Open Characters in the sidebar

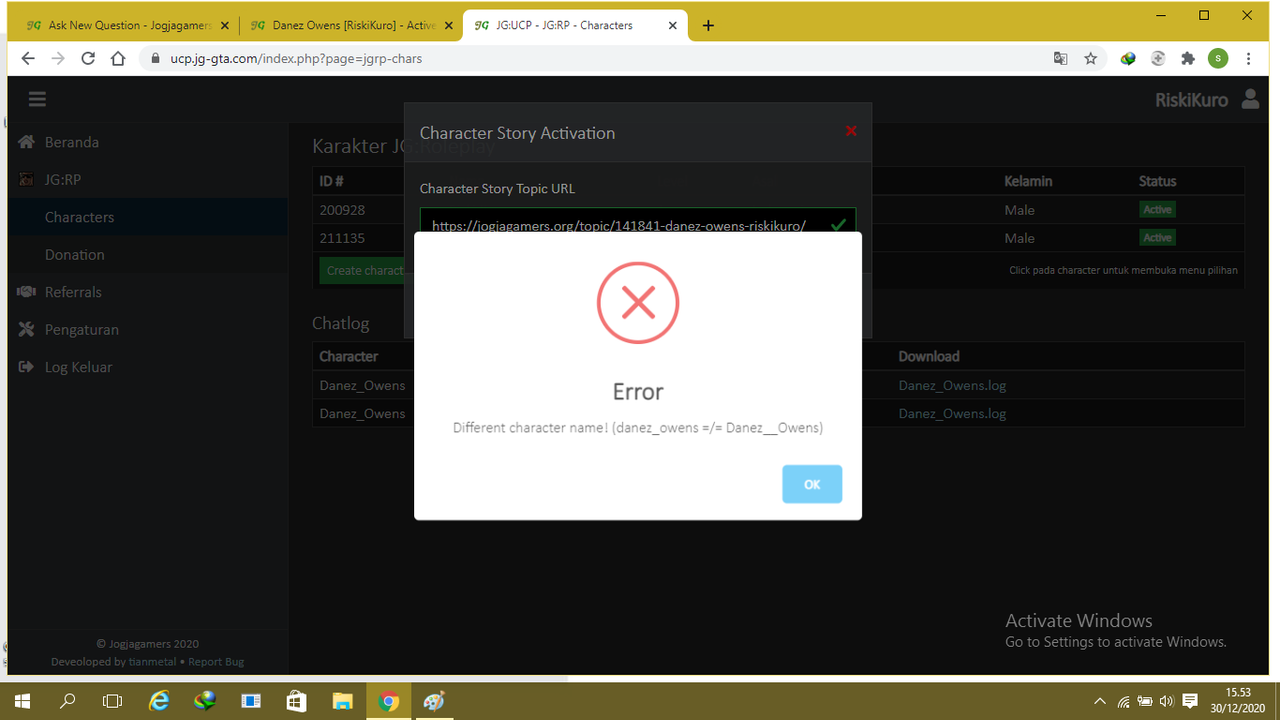[x=79, y=217]
